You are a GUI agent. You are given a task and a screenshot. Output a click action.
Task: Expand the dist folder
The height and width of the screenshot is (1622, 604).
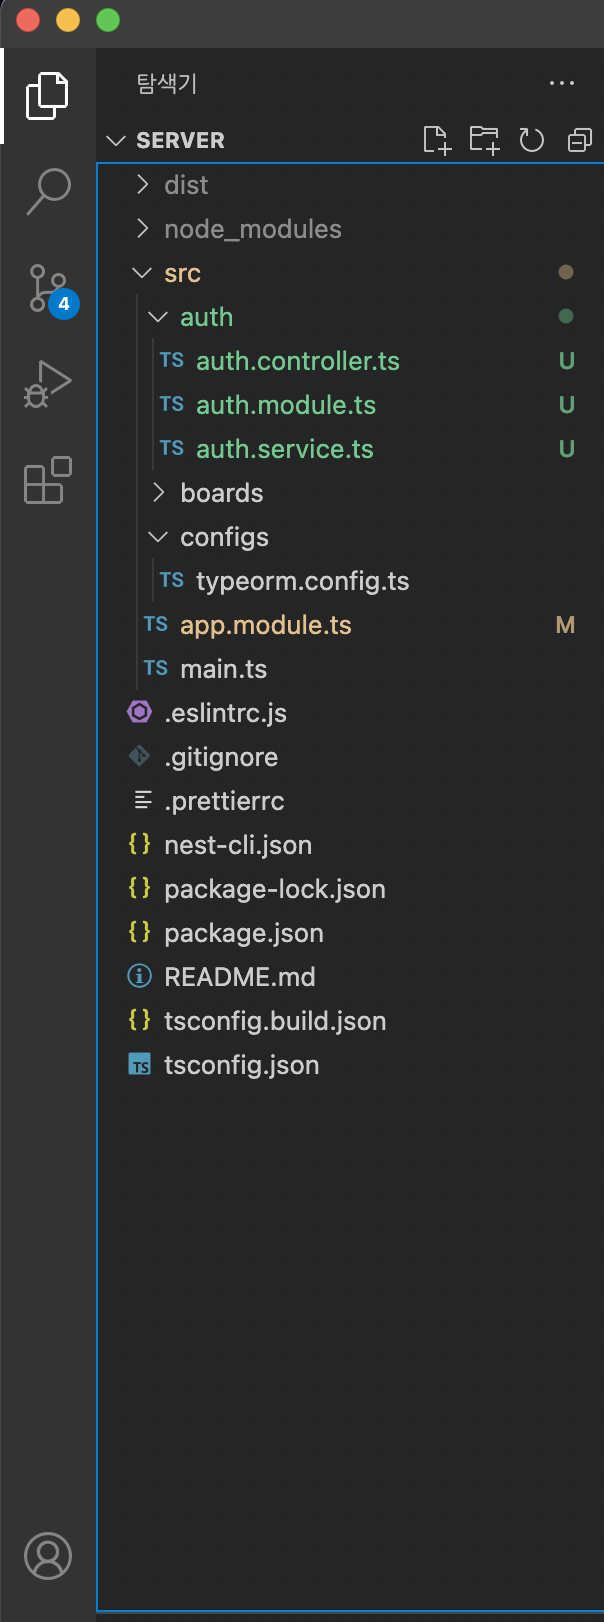coord(186,185)
